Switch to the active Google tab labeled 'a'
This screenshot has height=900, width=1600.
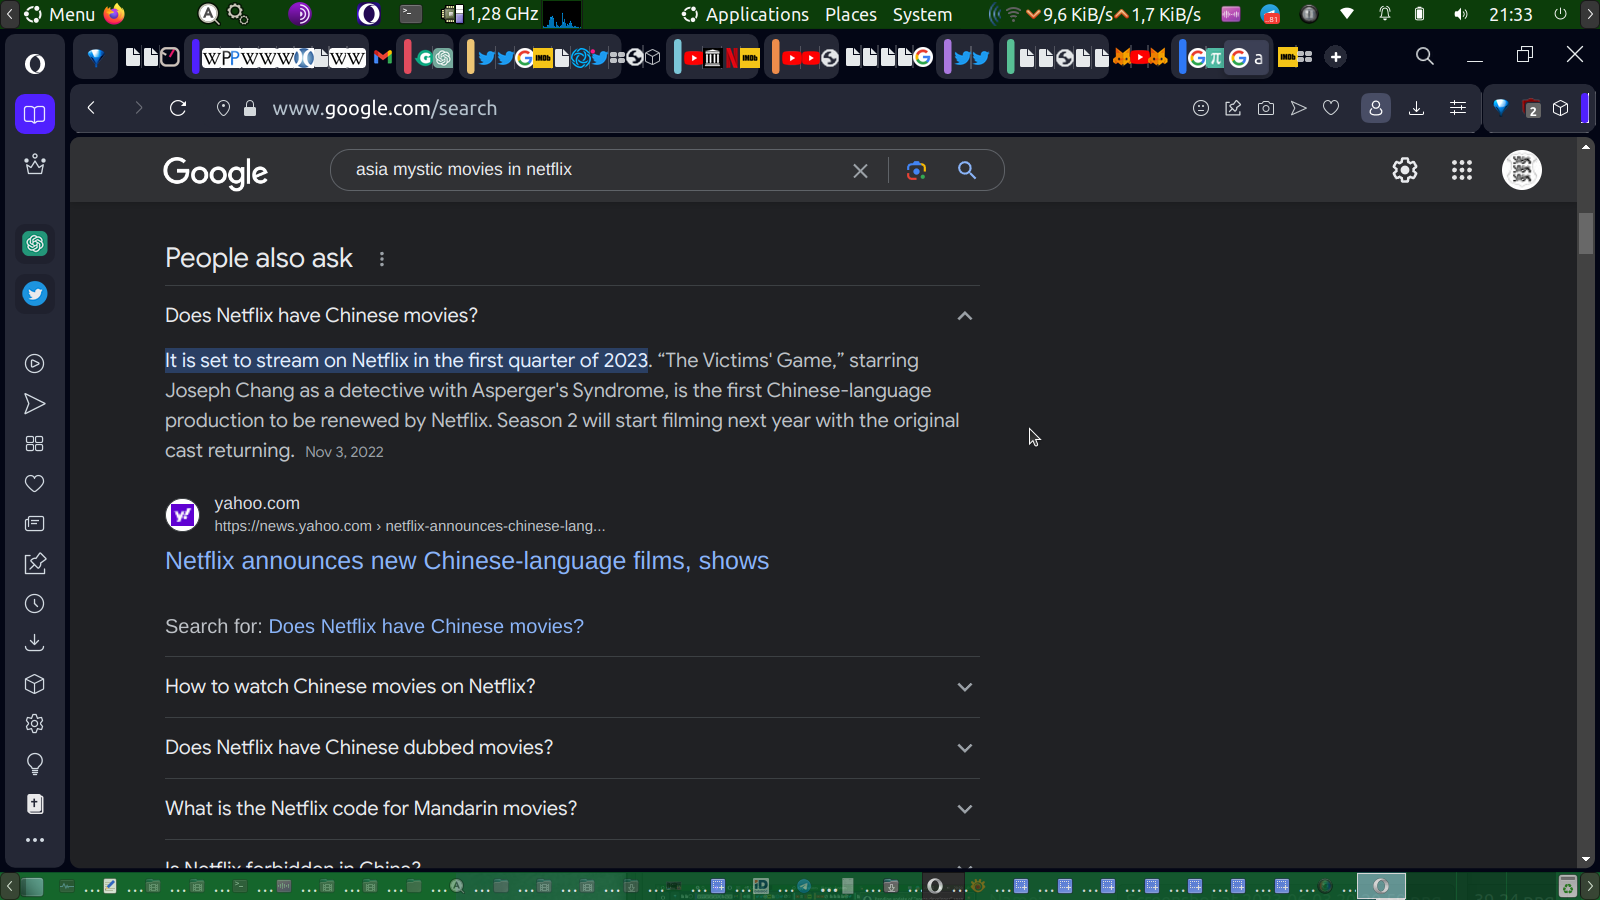[1247, 57]
